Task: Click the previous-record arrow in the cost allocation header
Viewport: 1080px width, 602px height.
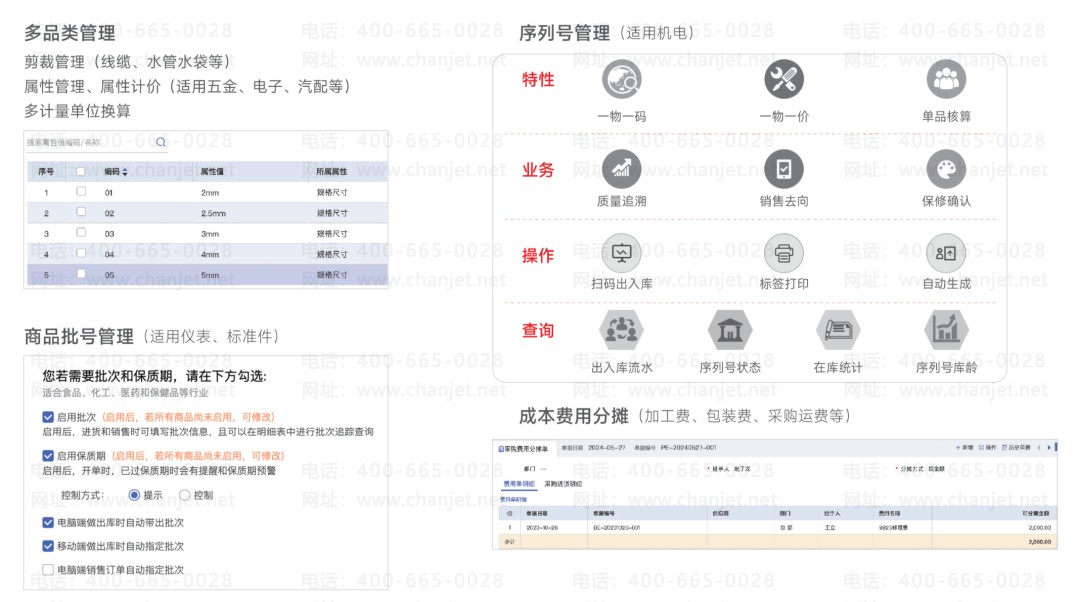Action: (1039, 448)
